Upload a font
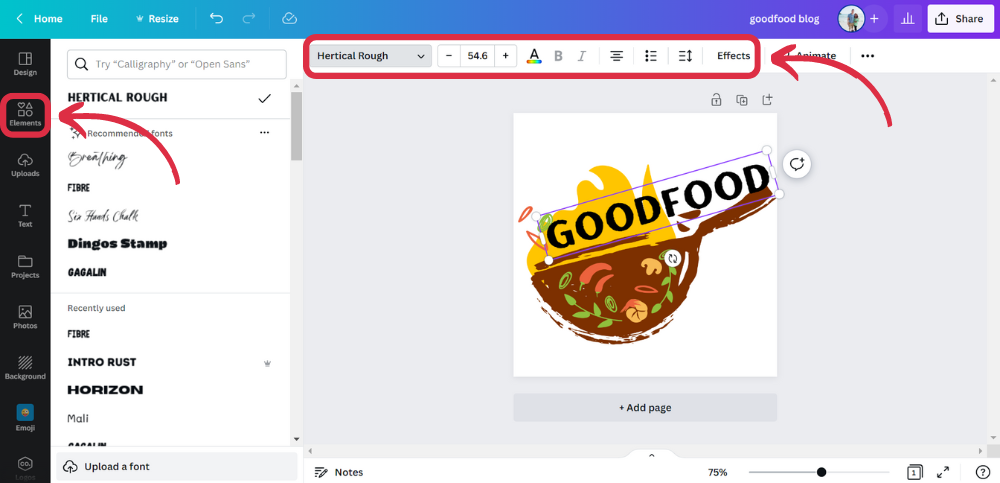The width and height of the screenshot is (1000, 483). coord(177,466)
